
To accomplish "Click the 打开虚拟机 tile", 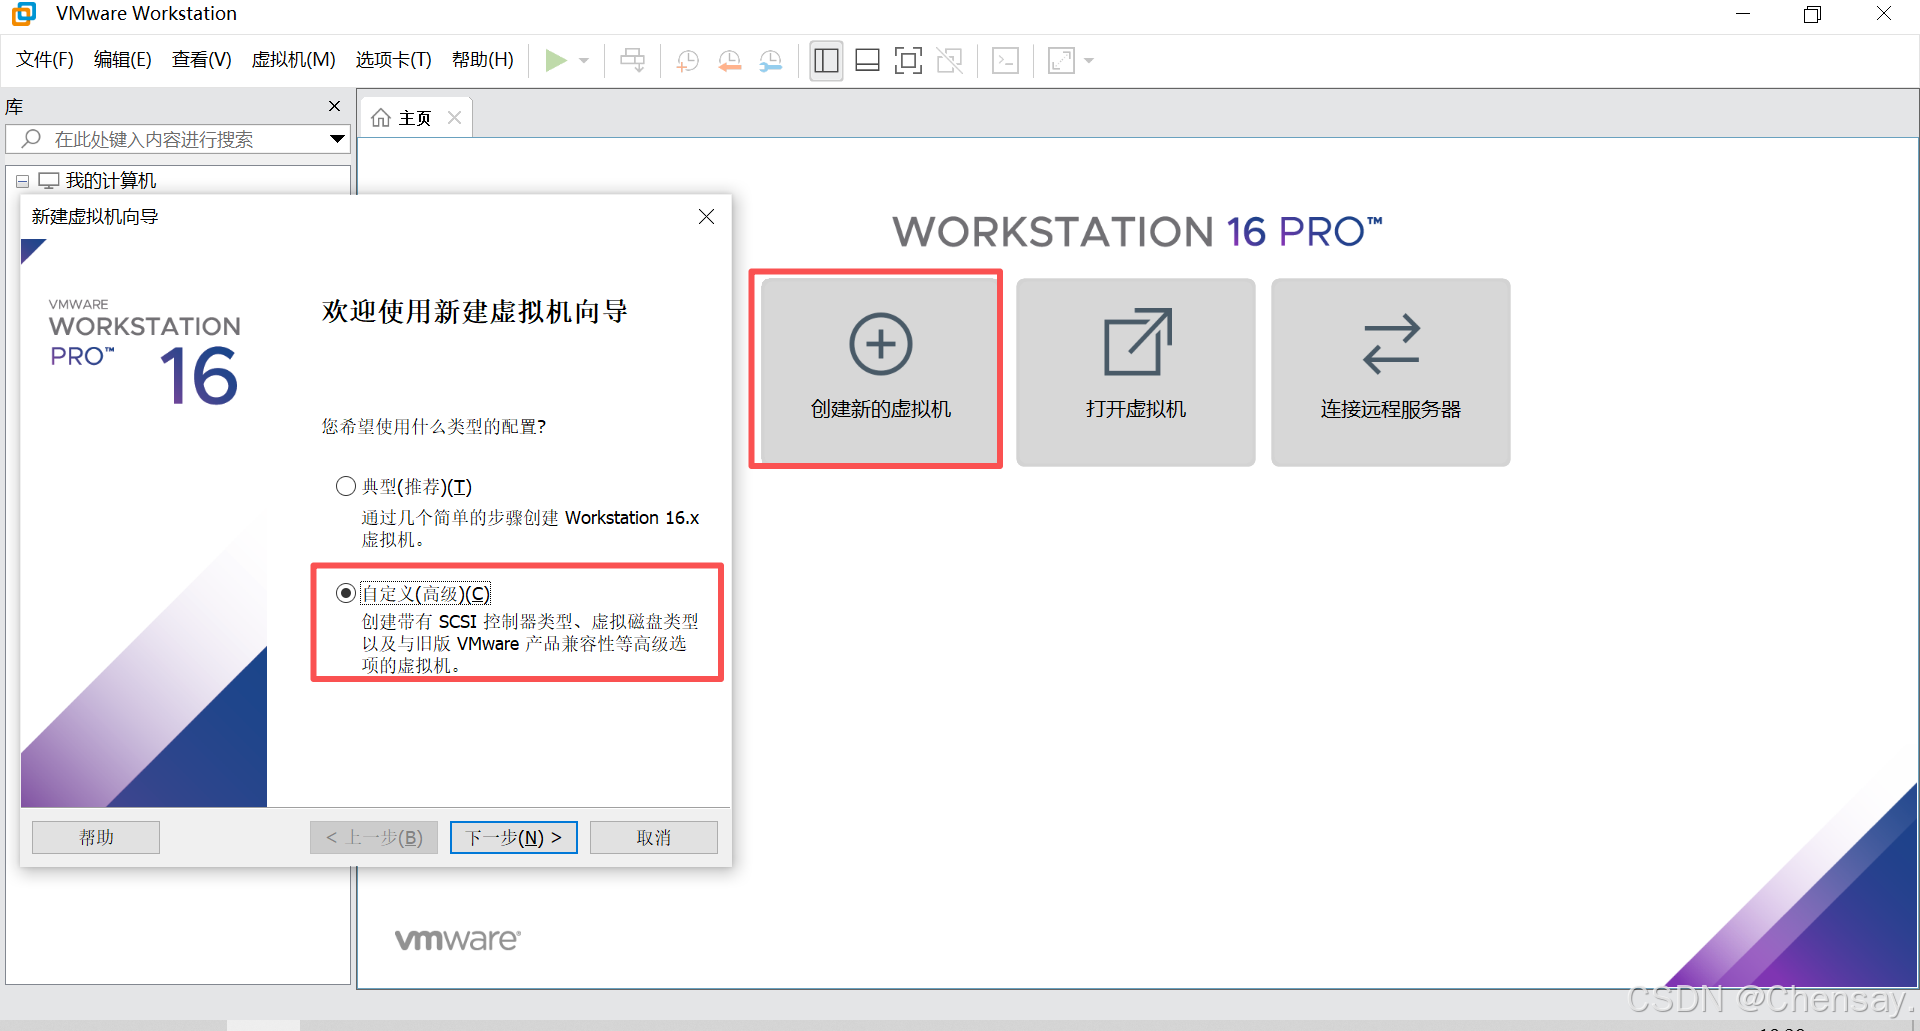I will (x=1135, y=372).
